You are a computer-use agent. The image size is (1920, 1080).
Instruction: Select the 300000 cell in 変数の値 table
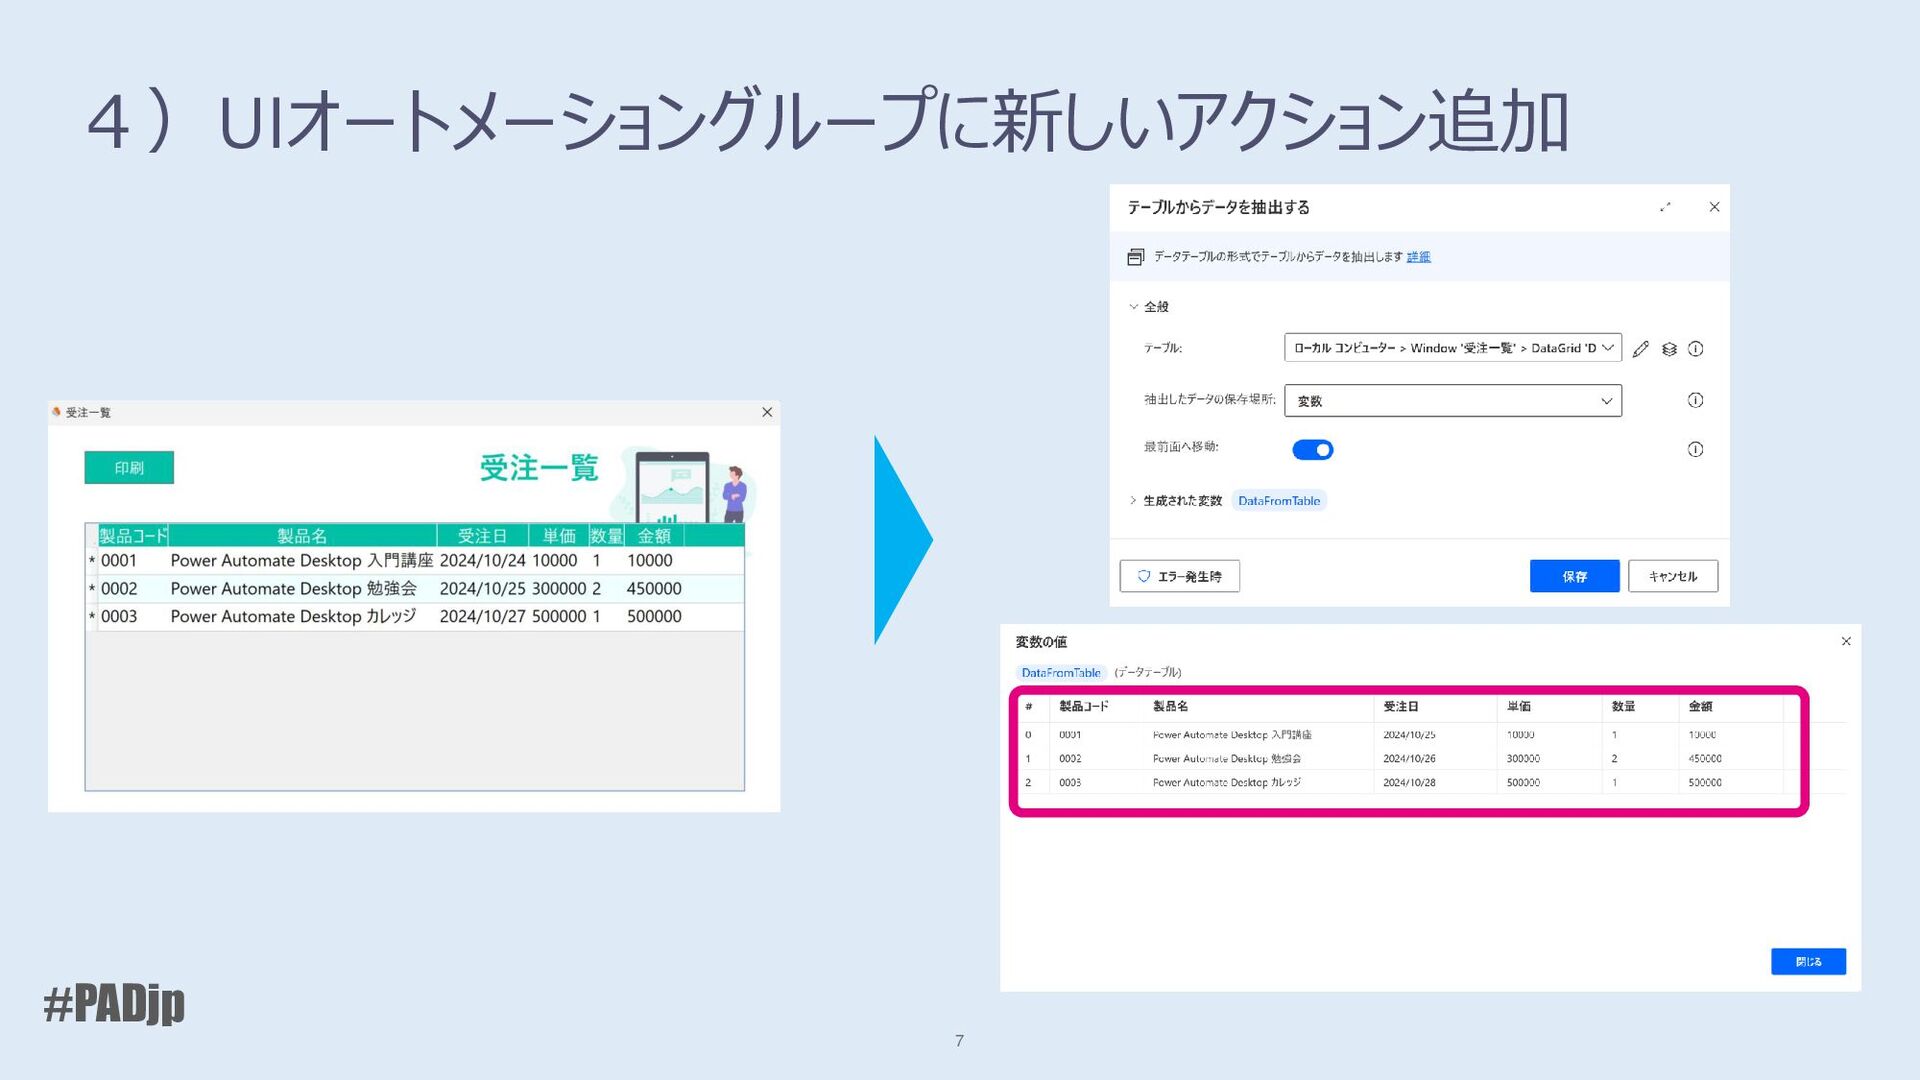coord(1523,759)
